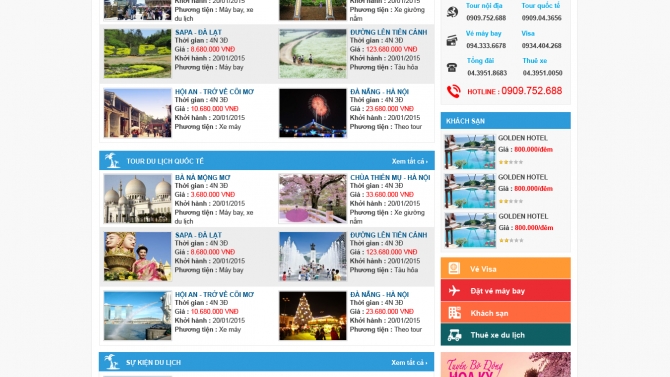The width and height of the screenshot is (670, 377).
Task: Click the building icon on the orange Khách sạn button
Action: [x=454, y=313]
